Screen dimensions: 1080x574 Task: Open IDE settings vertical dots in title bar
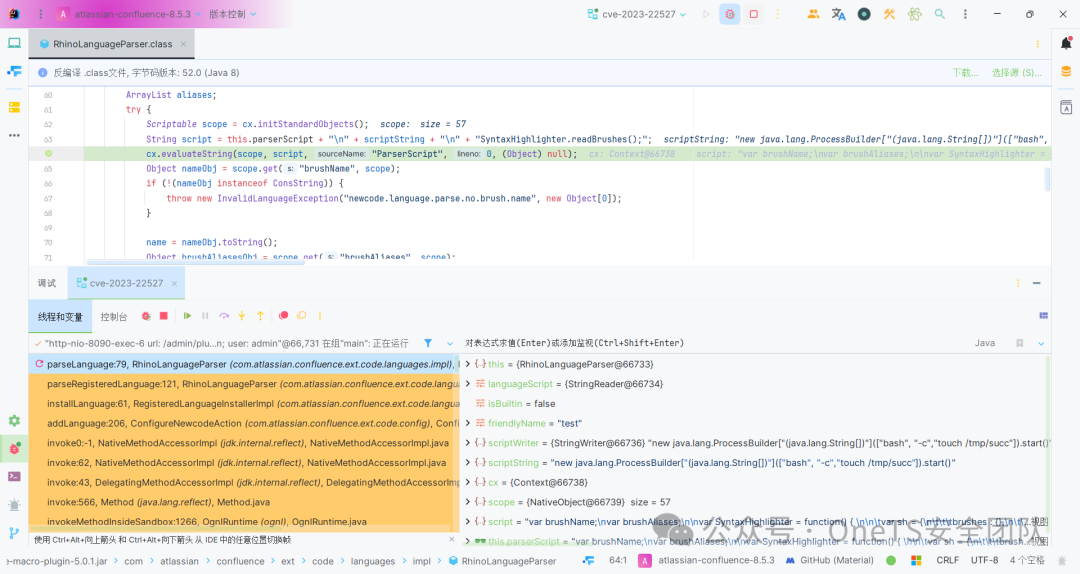click(965, 14)
